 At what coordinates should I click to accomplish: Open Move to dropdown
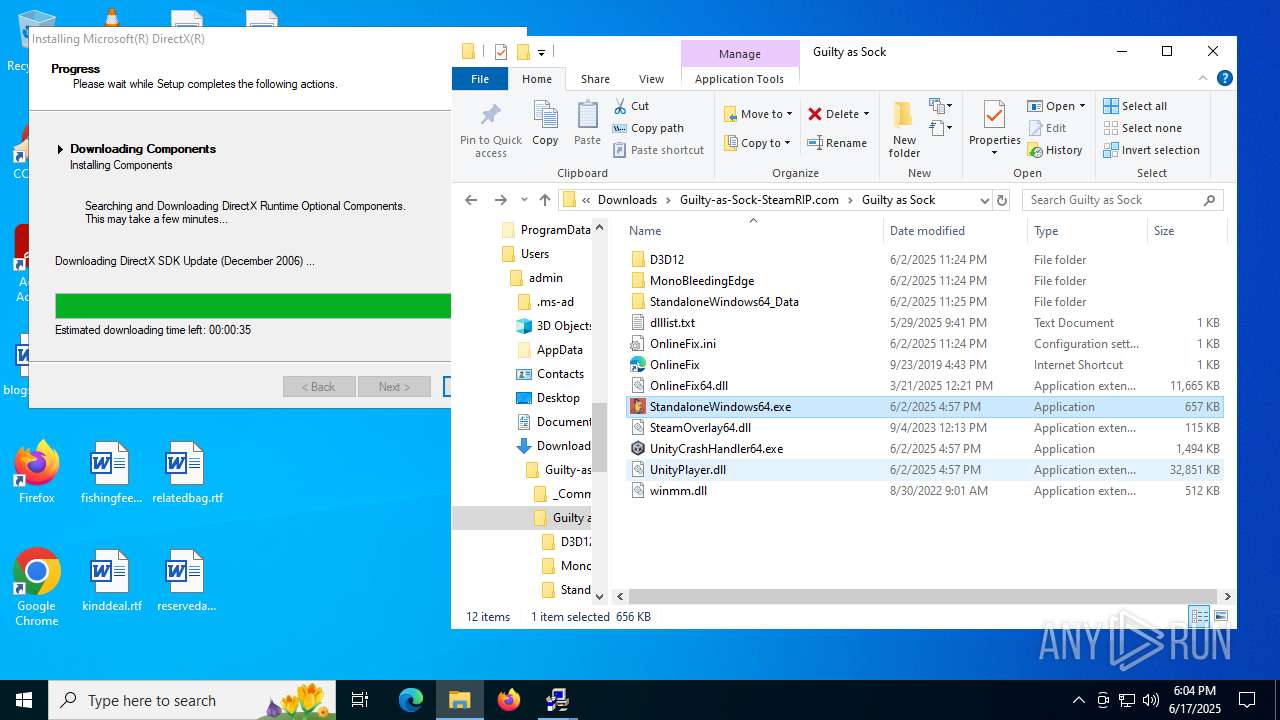758,114
